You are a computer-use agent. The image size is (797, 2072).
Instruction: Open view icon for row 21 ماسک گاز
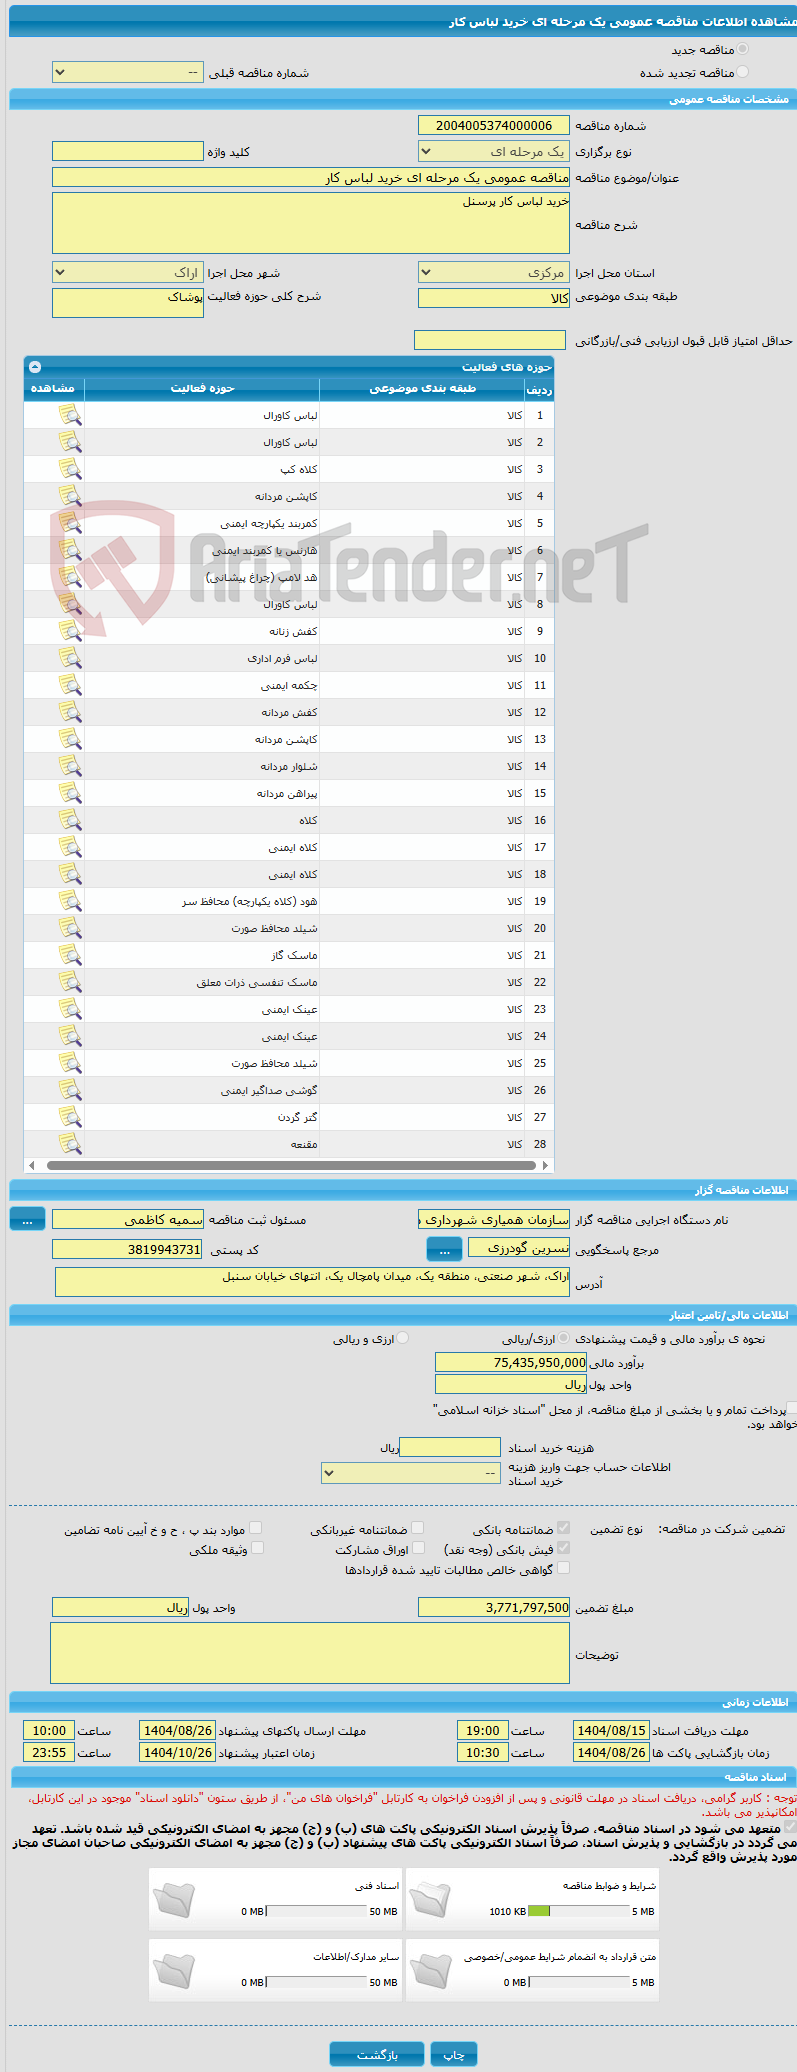click(x=70, y=955)
